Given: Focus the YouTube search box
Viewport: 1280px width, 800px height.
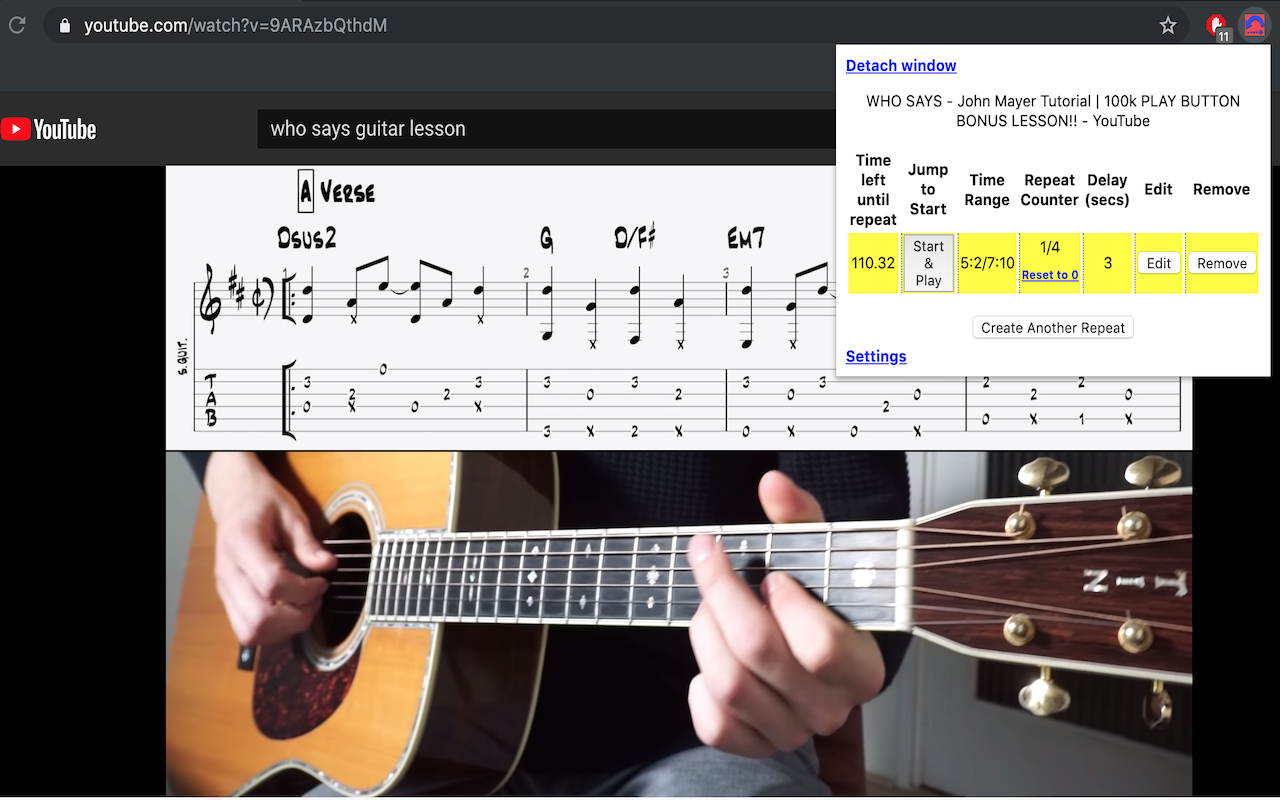Looking at the screenshot, I should click(545, 129).
